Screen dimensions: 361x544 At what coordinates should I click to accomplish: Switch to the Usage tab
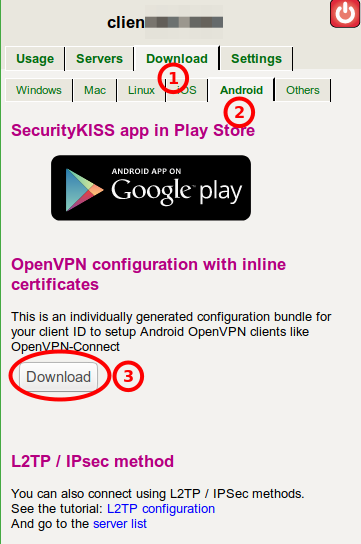(35, 59)
